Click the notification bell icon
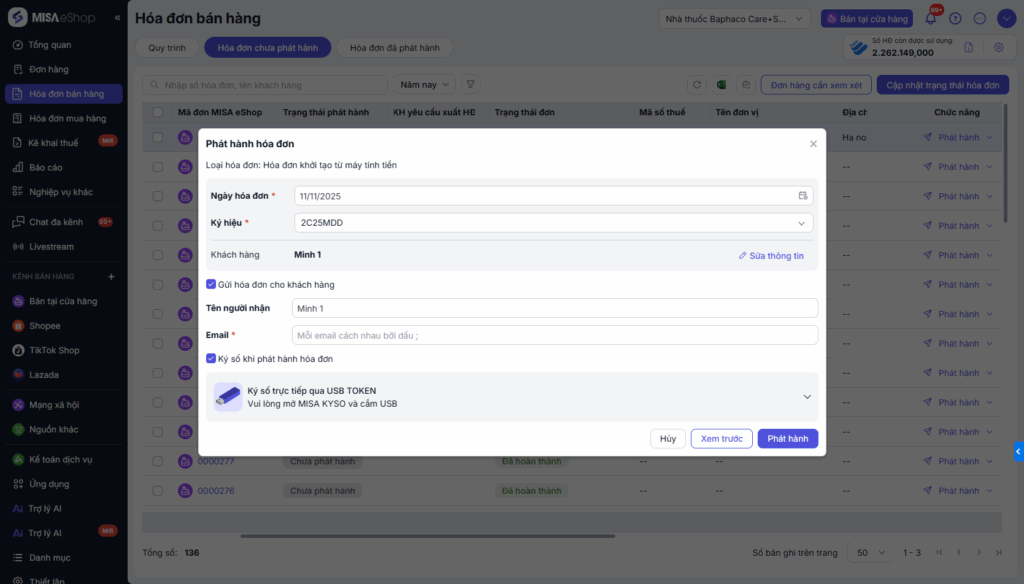The height and width of the screenshot is (584, 1024). [931, 18]
